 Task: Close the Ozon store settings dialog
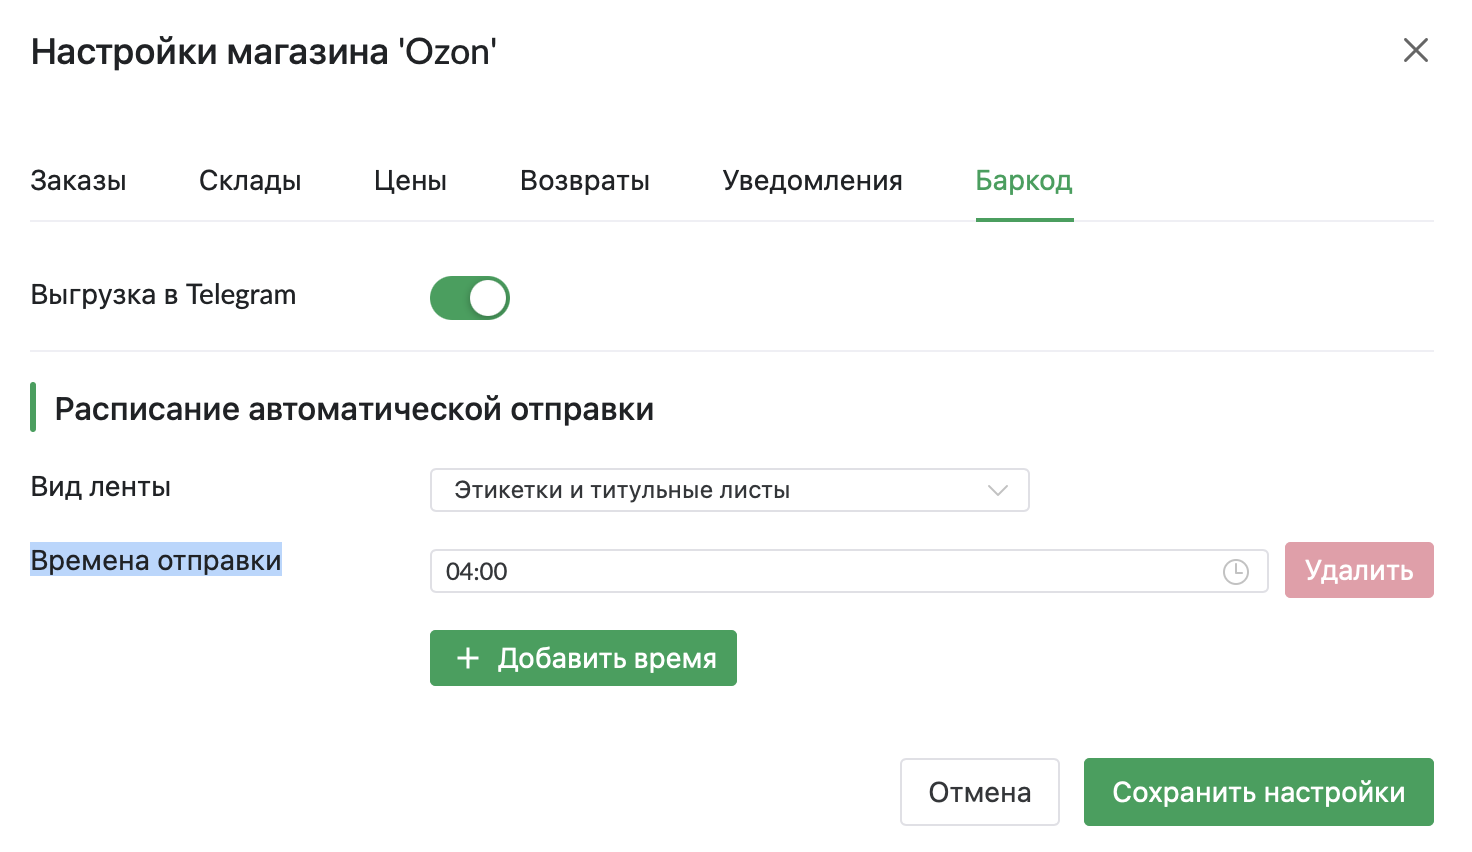point(1415,50)
